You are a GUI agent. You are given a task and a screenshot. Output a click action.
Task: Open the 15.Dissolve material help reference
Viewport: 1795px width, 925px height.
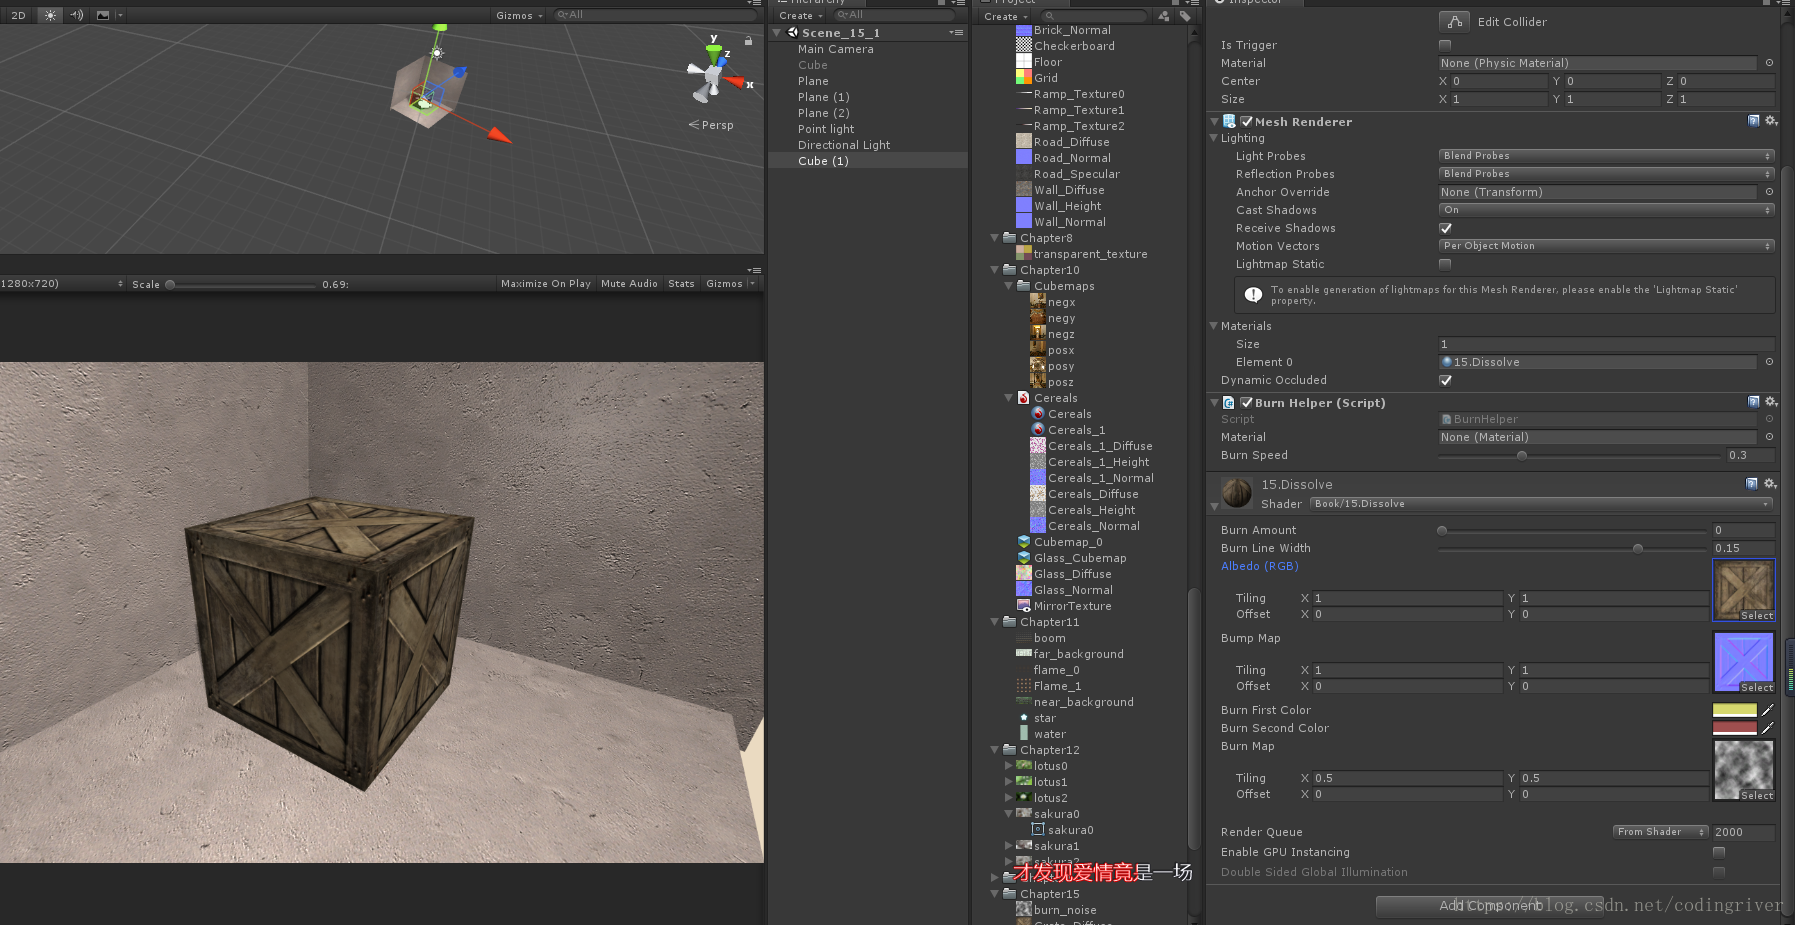point(1752,484)
